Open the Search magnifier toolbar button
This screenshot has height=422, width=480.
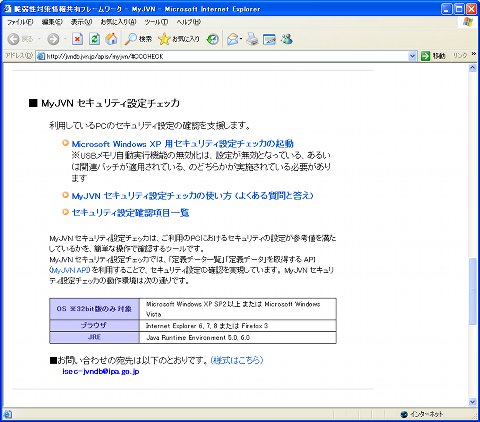138,39
